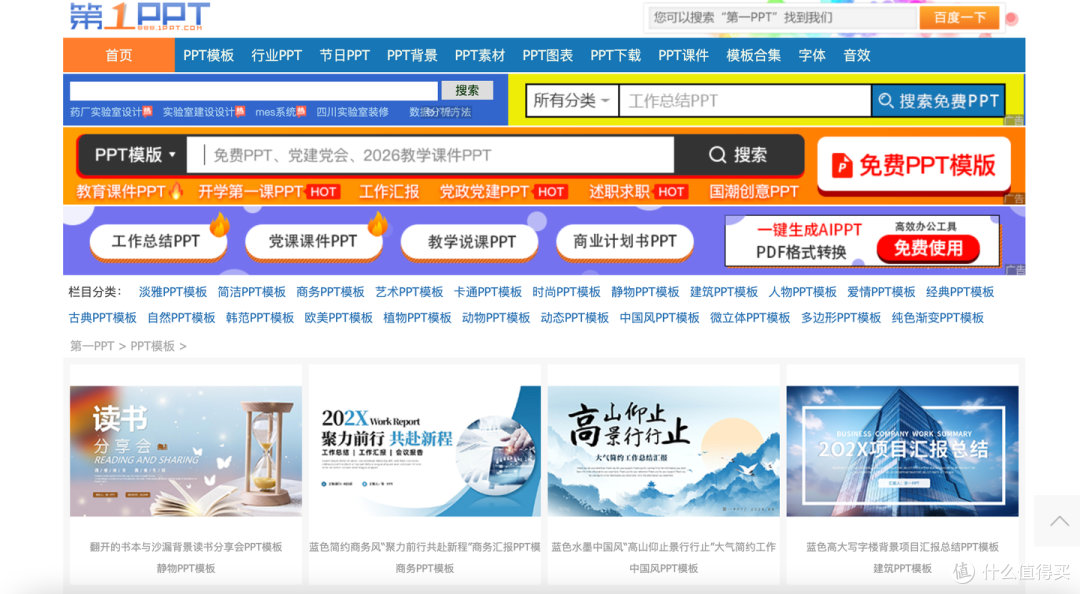Select 字体 in navigation bar
The image size is (1080, 594).
click(811, 55)
